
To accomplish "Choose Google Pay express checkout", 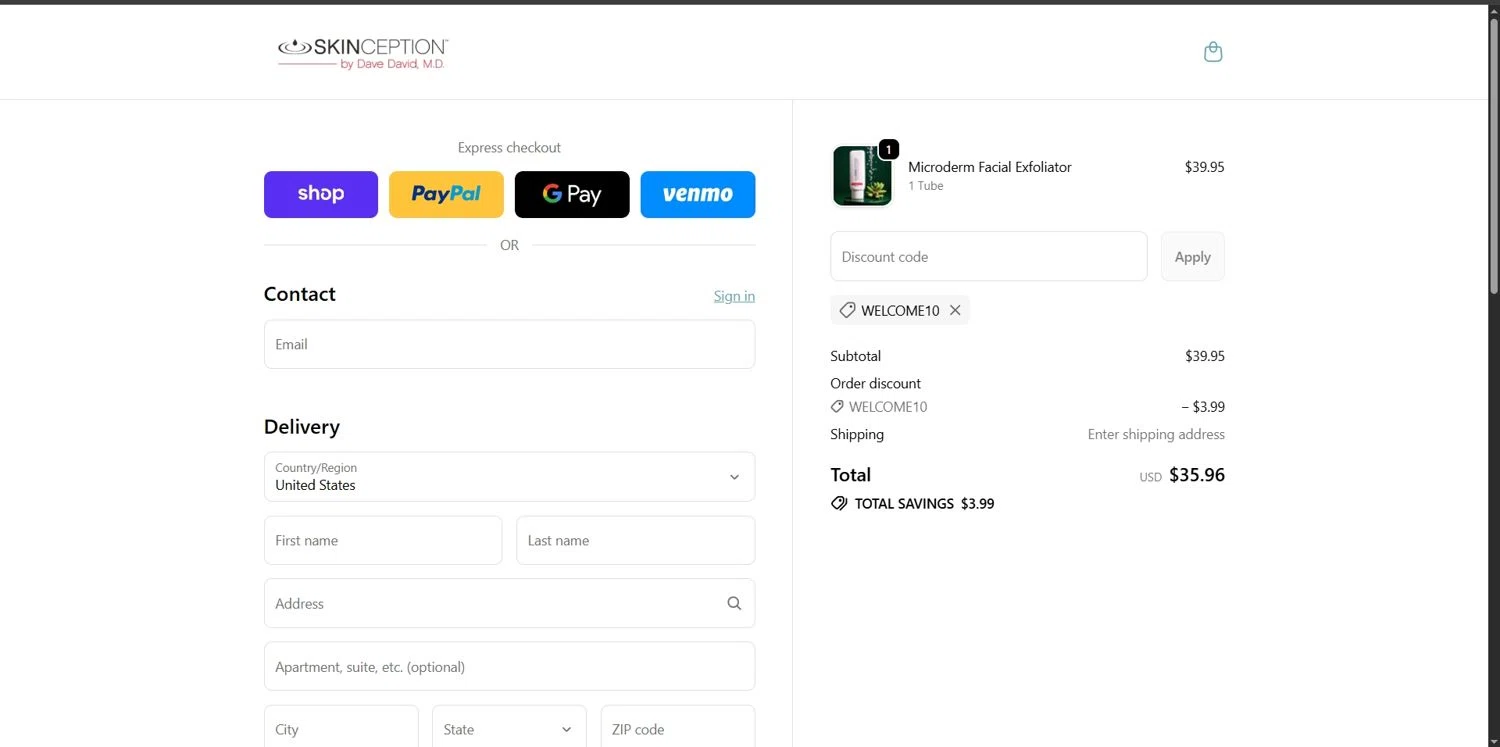I will (572, 194).
